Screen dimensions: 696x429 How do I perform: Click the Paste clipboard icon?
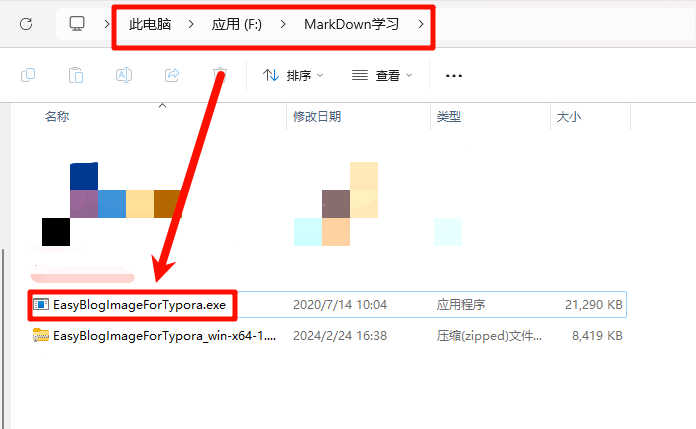76,75
